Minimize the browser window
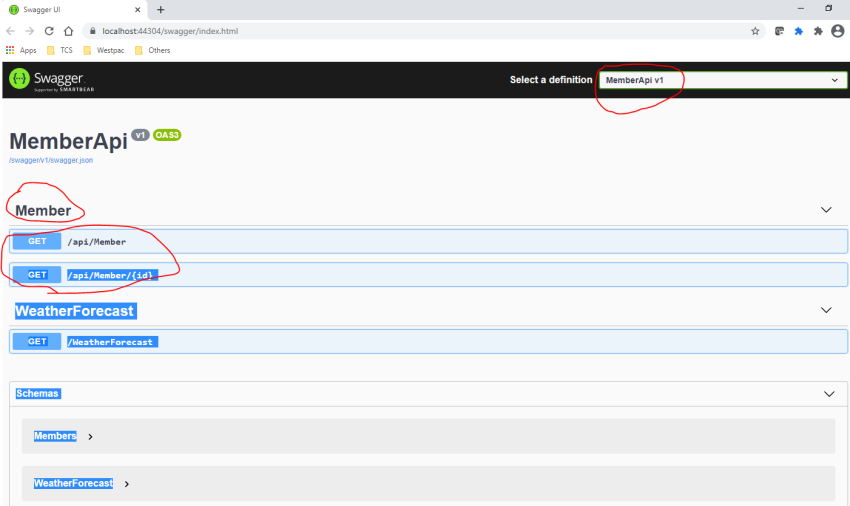Screen dimensions: 850x506 tap(801, 9)
